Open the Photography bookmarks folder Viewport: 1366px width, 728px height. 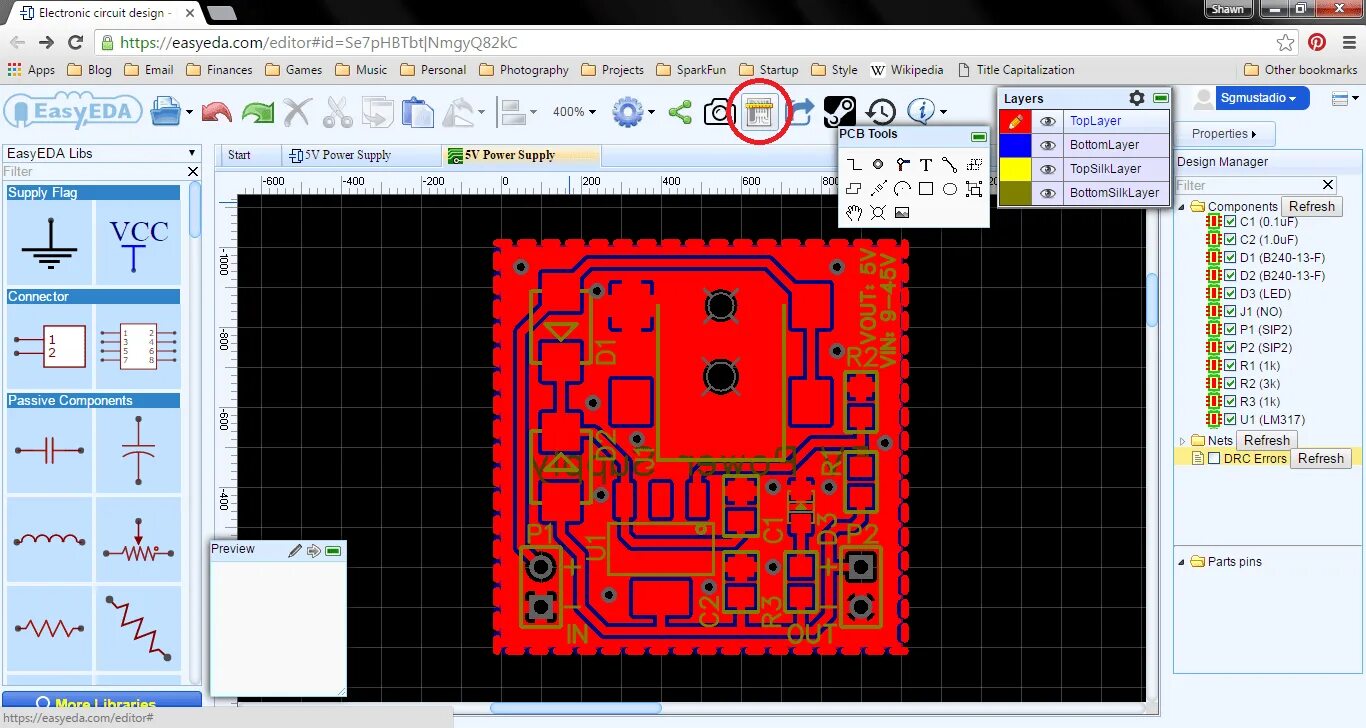524,70
